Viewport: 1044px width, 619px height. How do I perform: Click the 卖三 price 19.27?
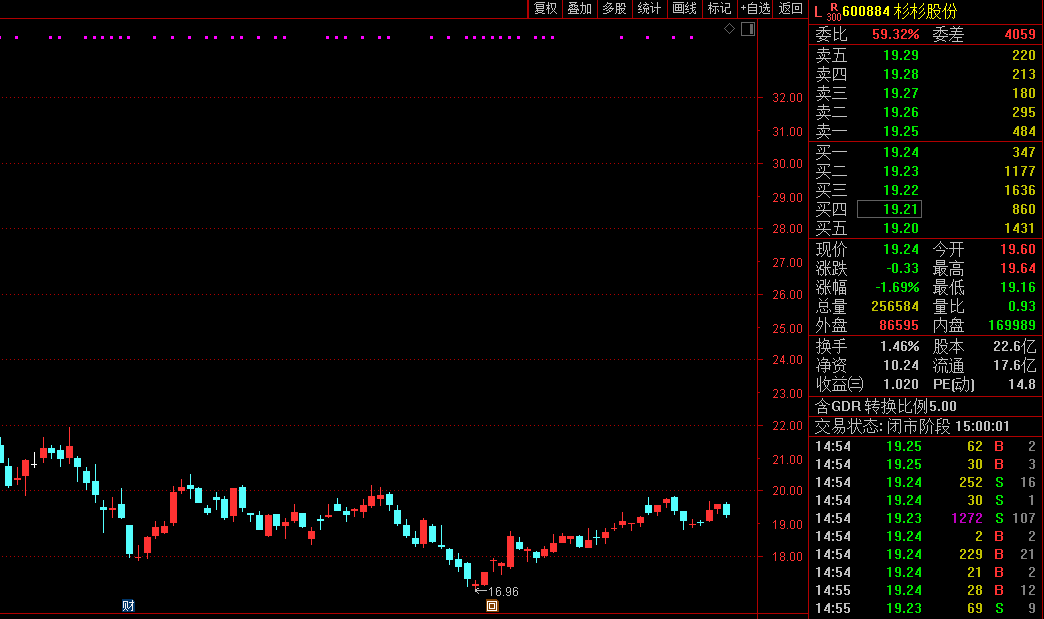(901, 93)
